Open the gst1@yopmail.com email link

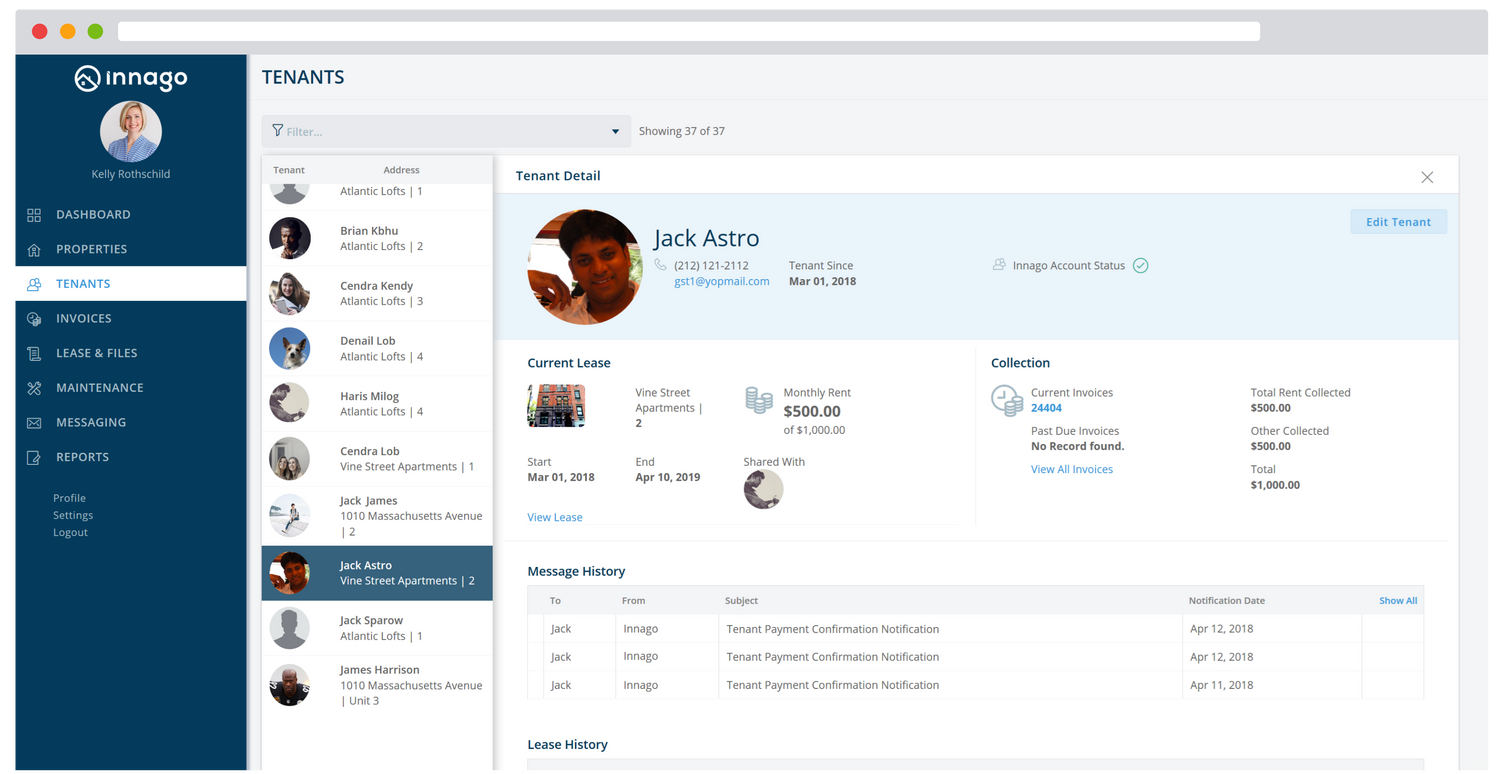click(x=721, y=282)
